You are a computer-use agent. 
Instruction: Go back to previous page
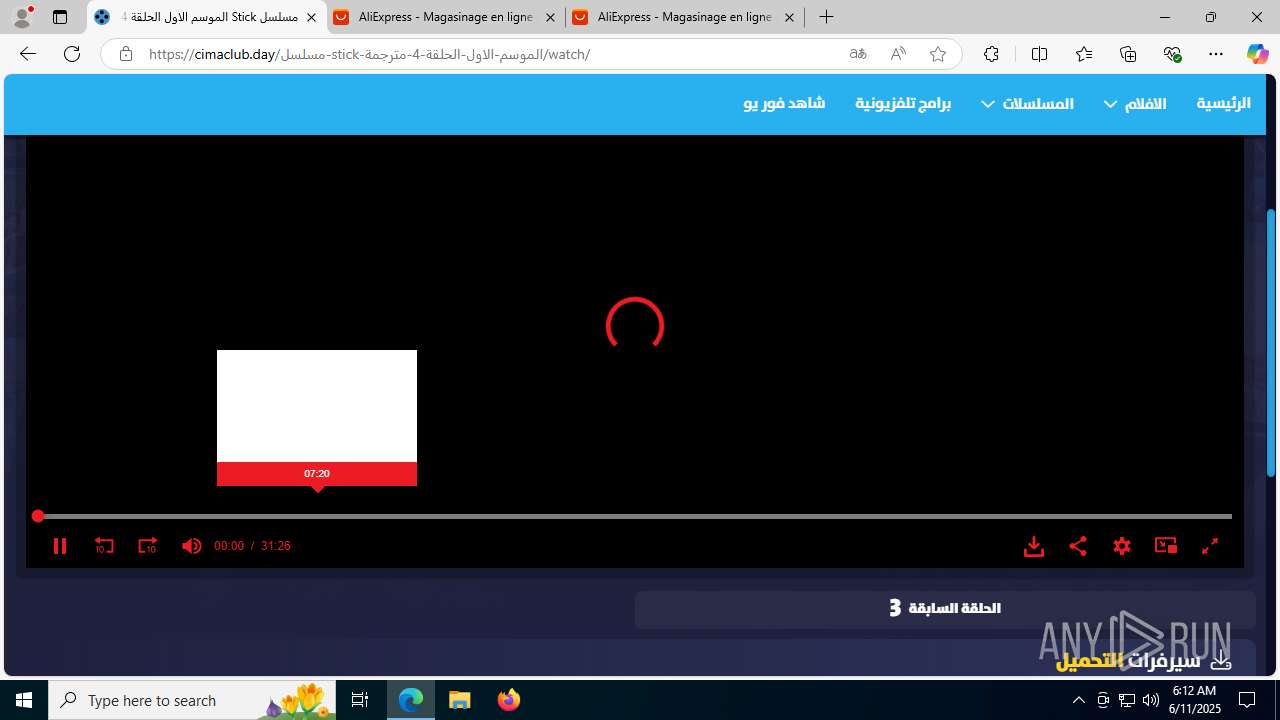coord(28,54)
